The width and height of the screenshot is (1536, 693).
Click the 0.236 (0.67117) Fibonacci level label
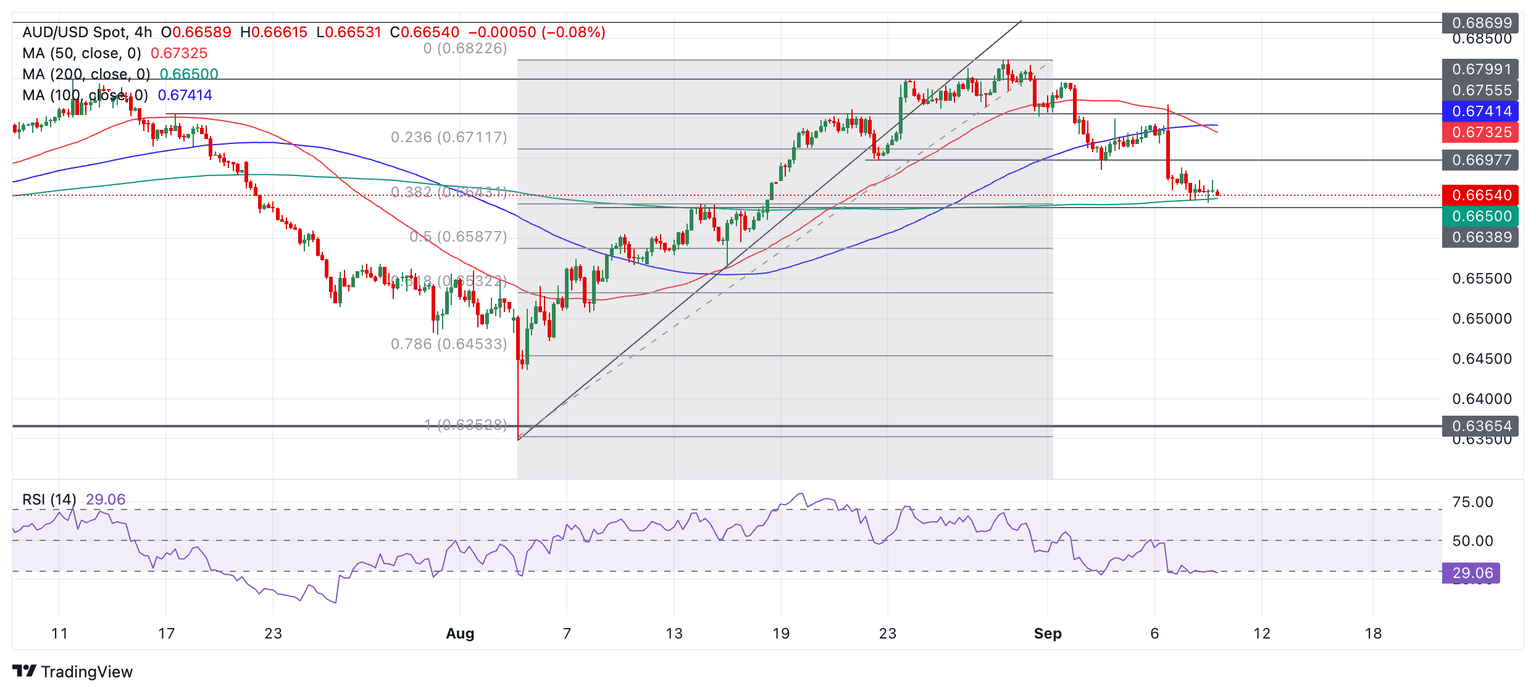[x=449, y=138]
